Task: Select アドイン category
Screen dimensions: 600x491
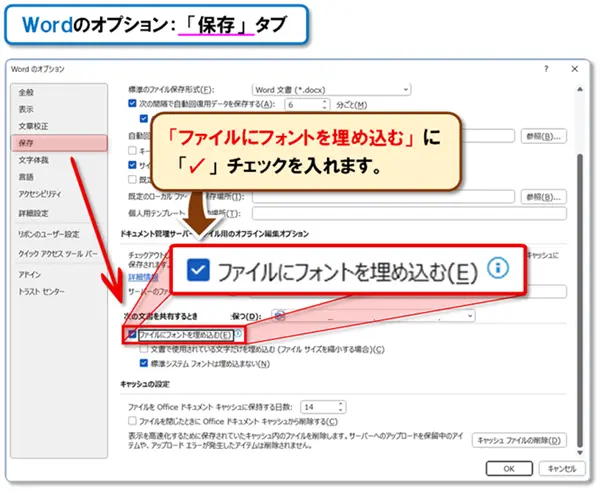Action: [59, 274]
